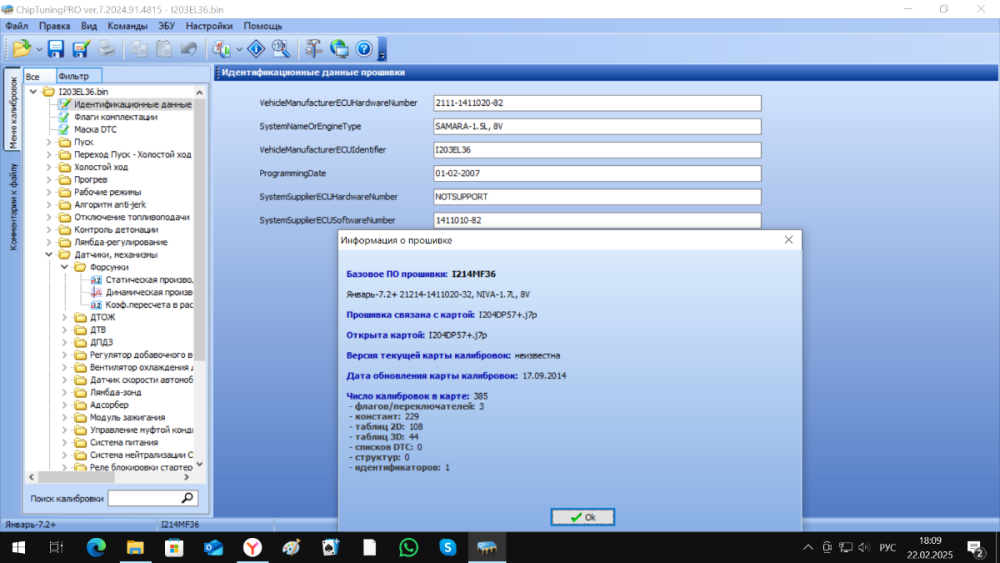The width and height of the screenshot is (1000, 563).
Task: Select the Лямбда-зонд folder
Action: tap(115, 392)
